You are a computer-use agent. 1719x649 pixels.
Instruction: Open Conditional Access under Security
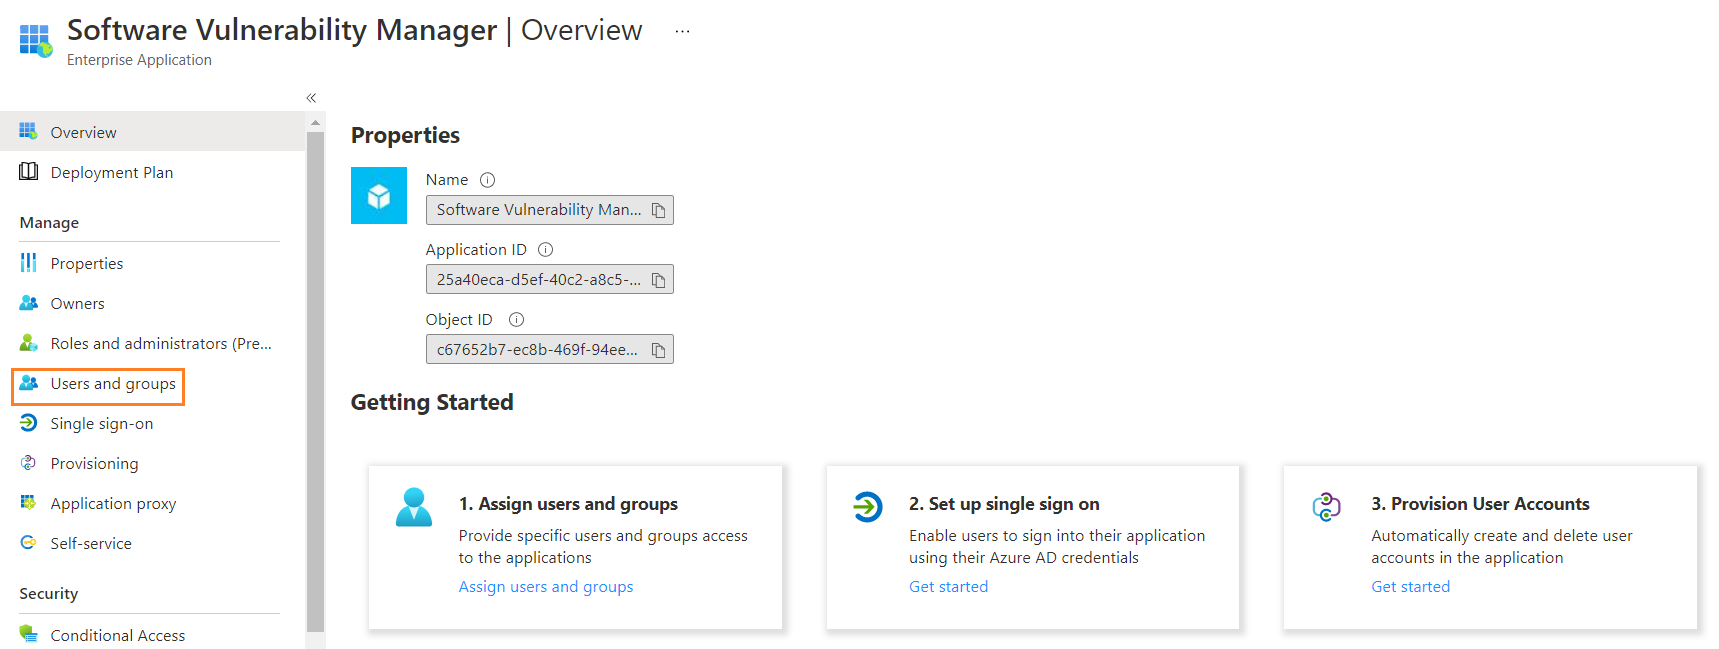[x=117, y=635]
